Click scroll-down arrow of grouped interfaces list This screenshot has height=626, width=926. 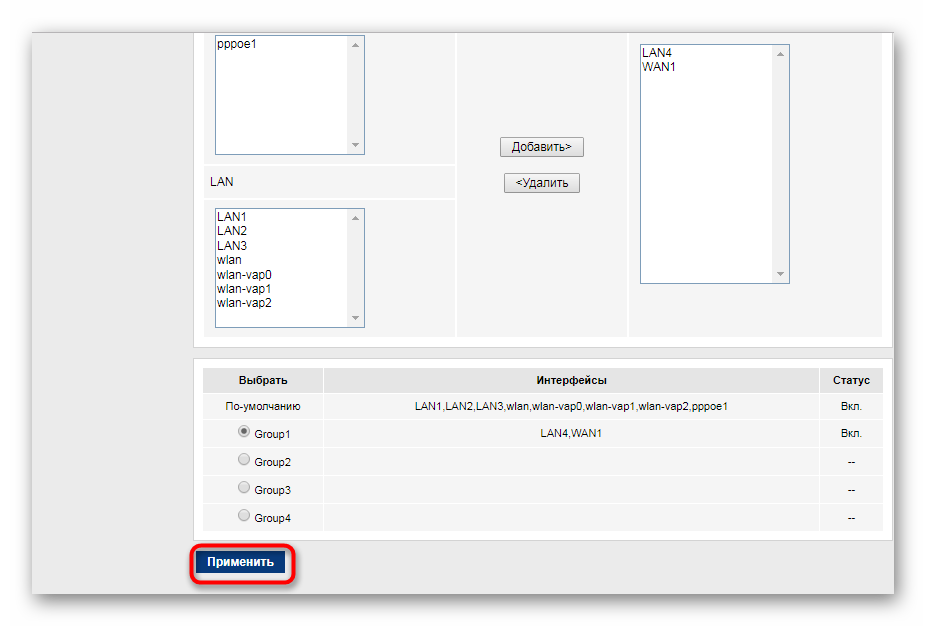pos(781,274)
